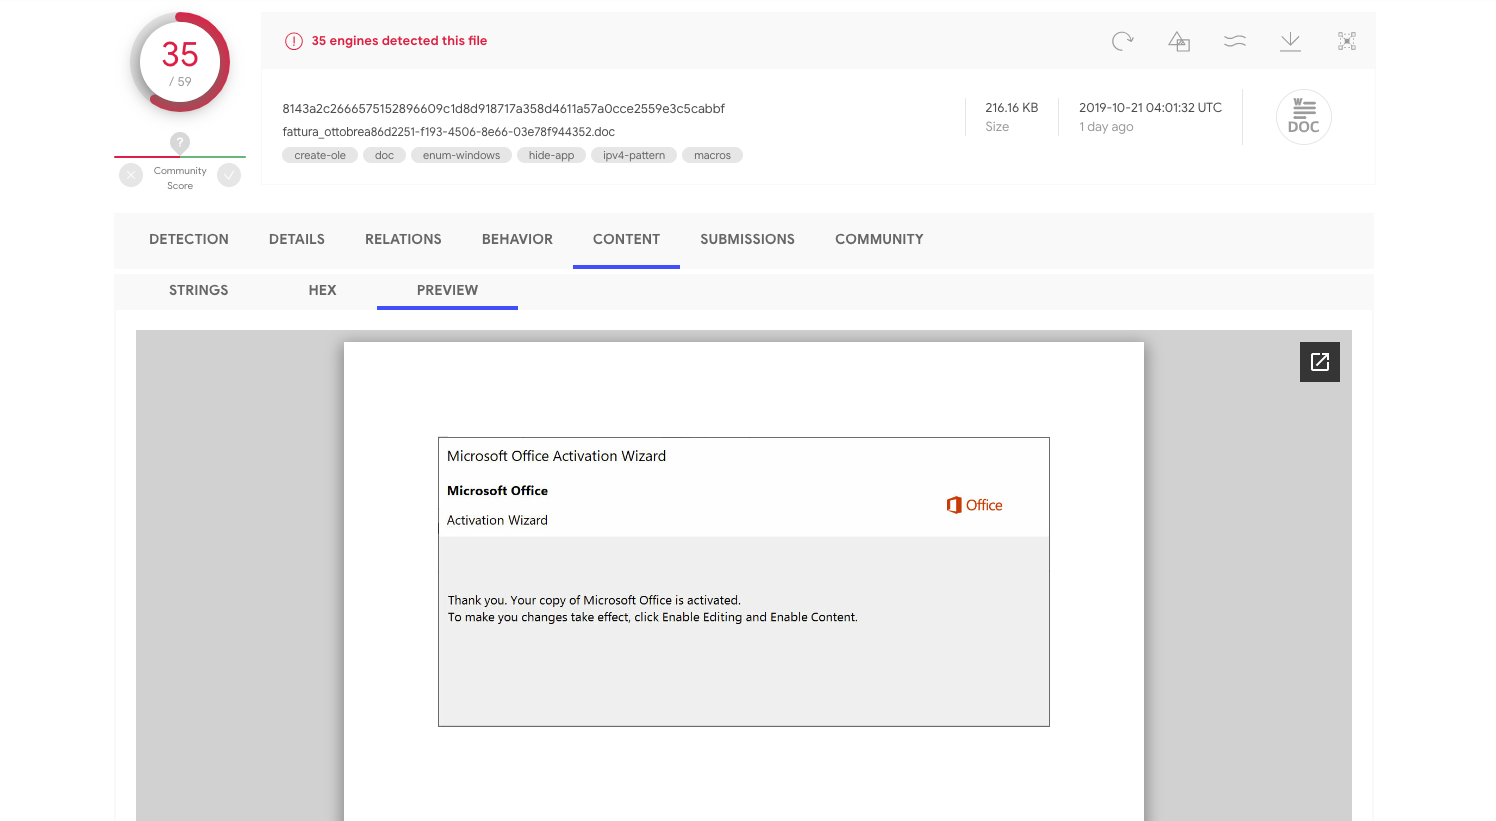Image resolution: width=1496 pixels, height=821 pixels.
Task: Open the graph relations icon
Action: point(1347,41)
